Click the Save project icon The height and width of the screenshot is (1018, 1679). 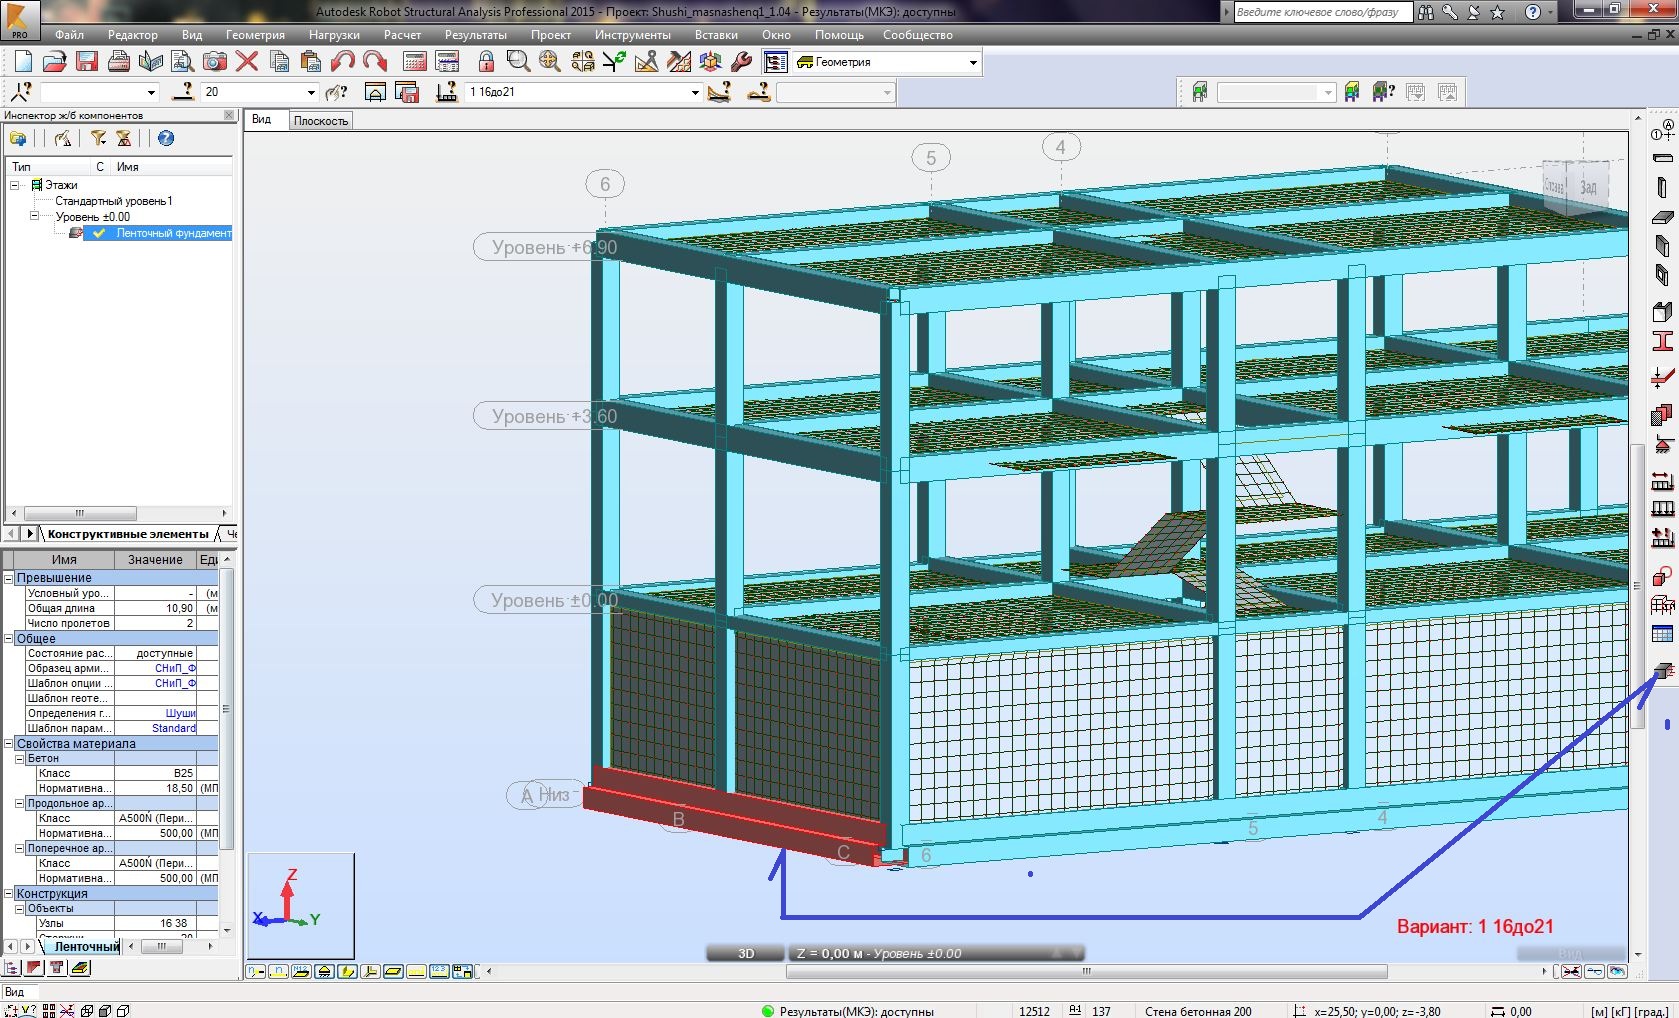pos(87,62)
